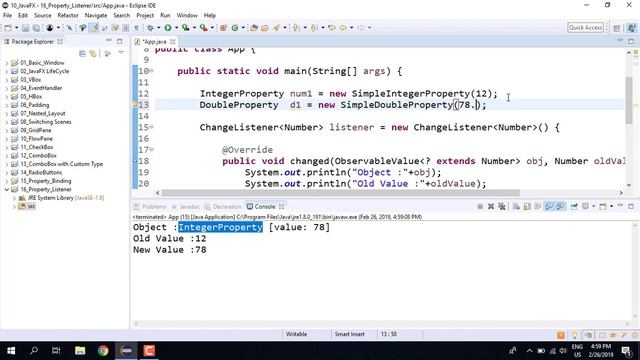Maximize the Console view panel
Viewport: 640px width, 360px height.
tap(631, 207)
